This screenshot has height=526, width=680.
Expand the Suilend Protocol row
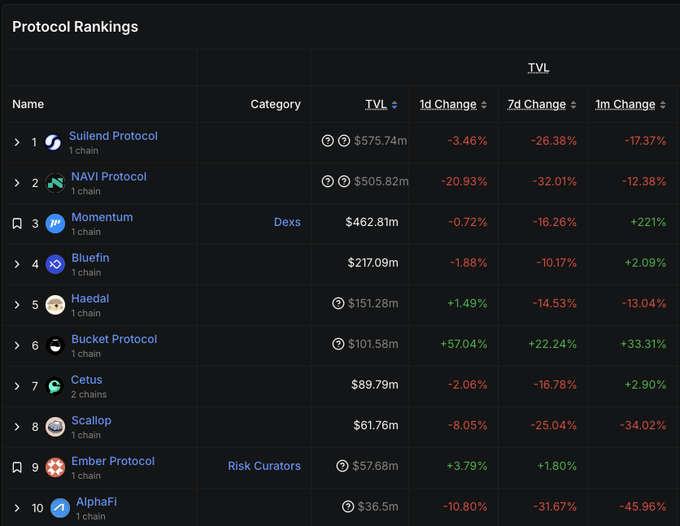click(x=17, y=142)
